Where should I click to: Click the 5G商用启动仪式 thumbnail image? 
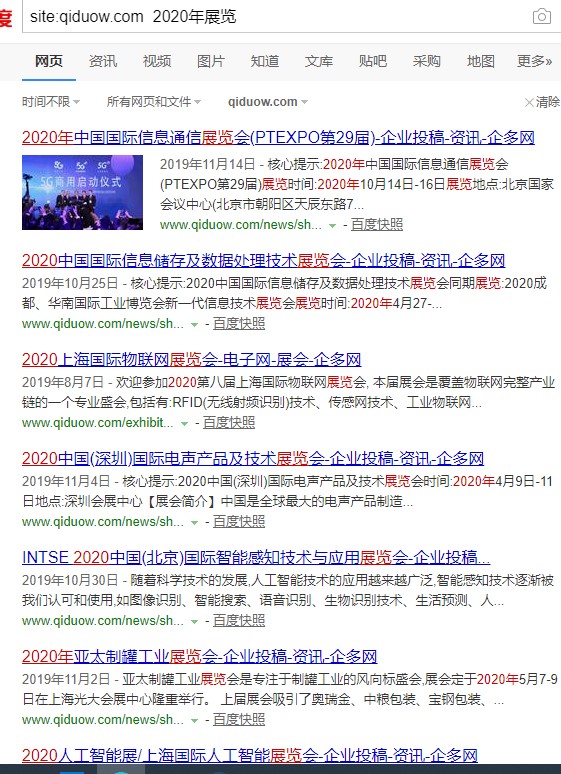tap(82, 192)
